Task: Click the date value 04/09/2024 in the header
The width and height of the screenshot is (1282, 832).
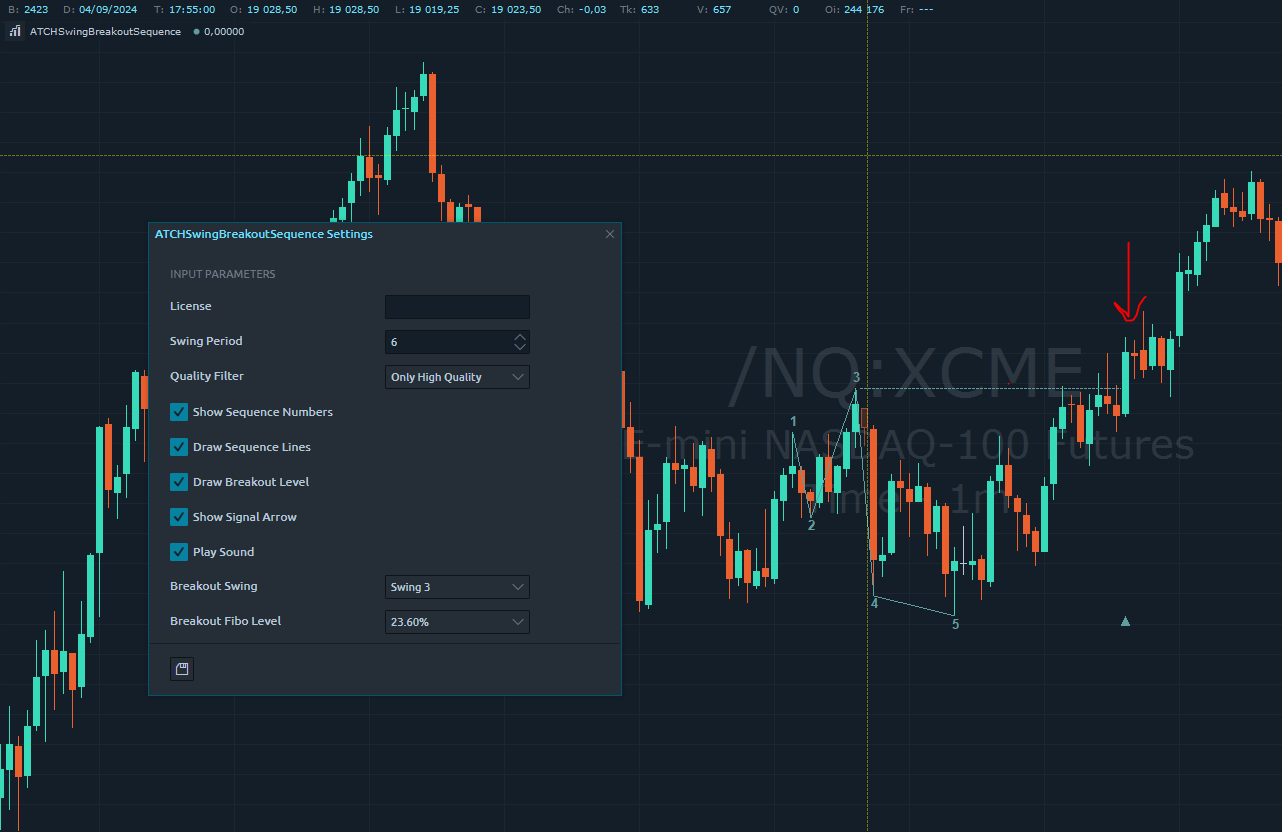Action: tap(108, 9)
